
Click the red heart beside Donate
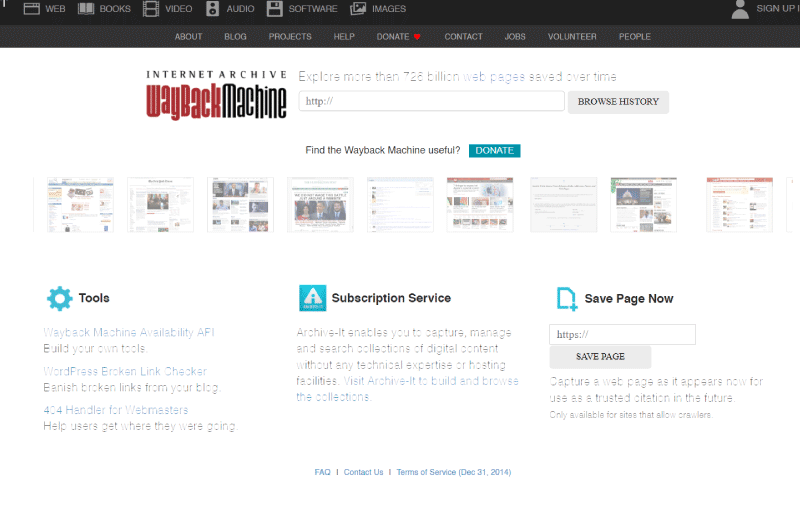tap(417, 37)
